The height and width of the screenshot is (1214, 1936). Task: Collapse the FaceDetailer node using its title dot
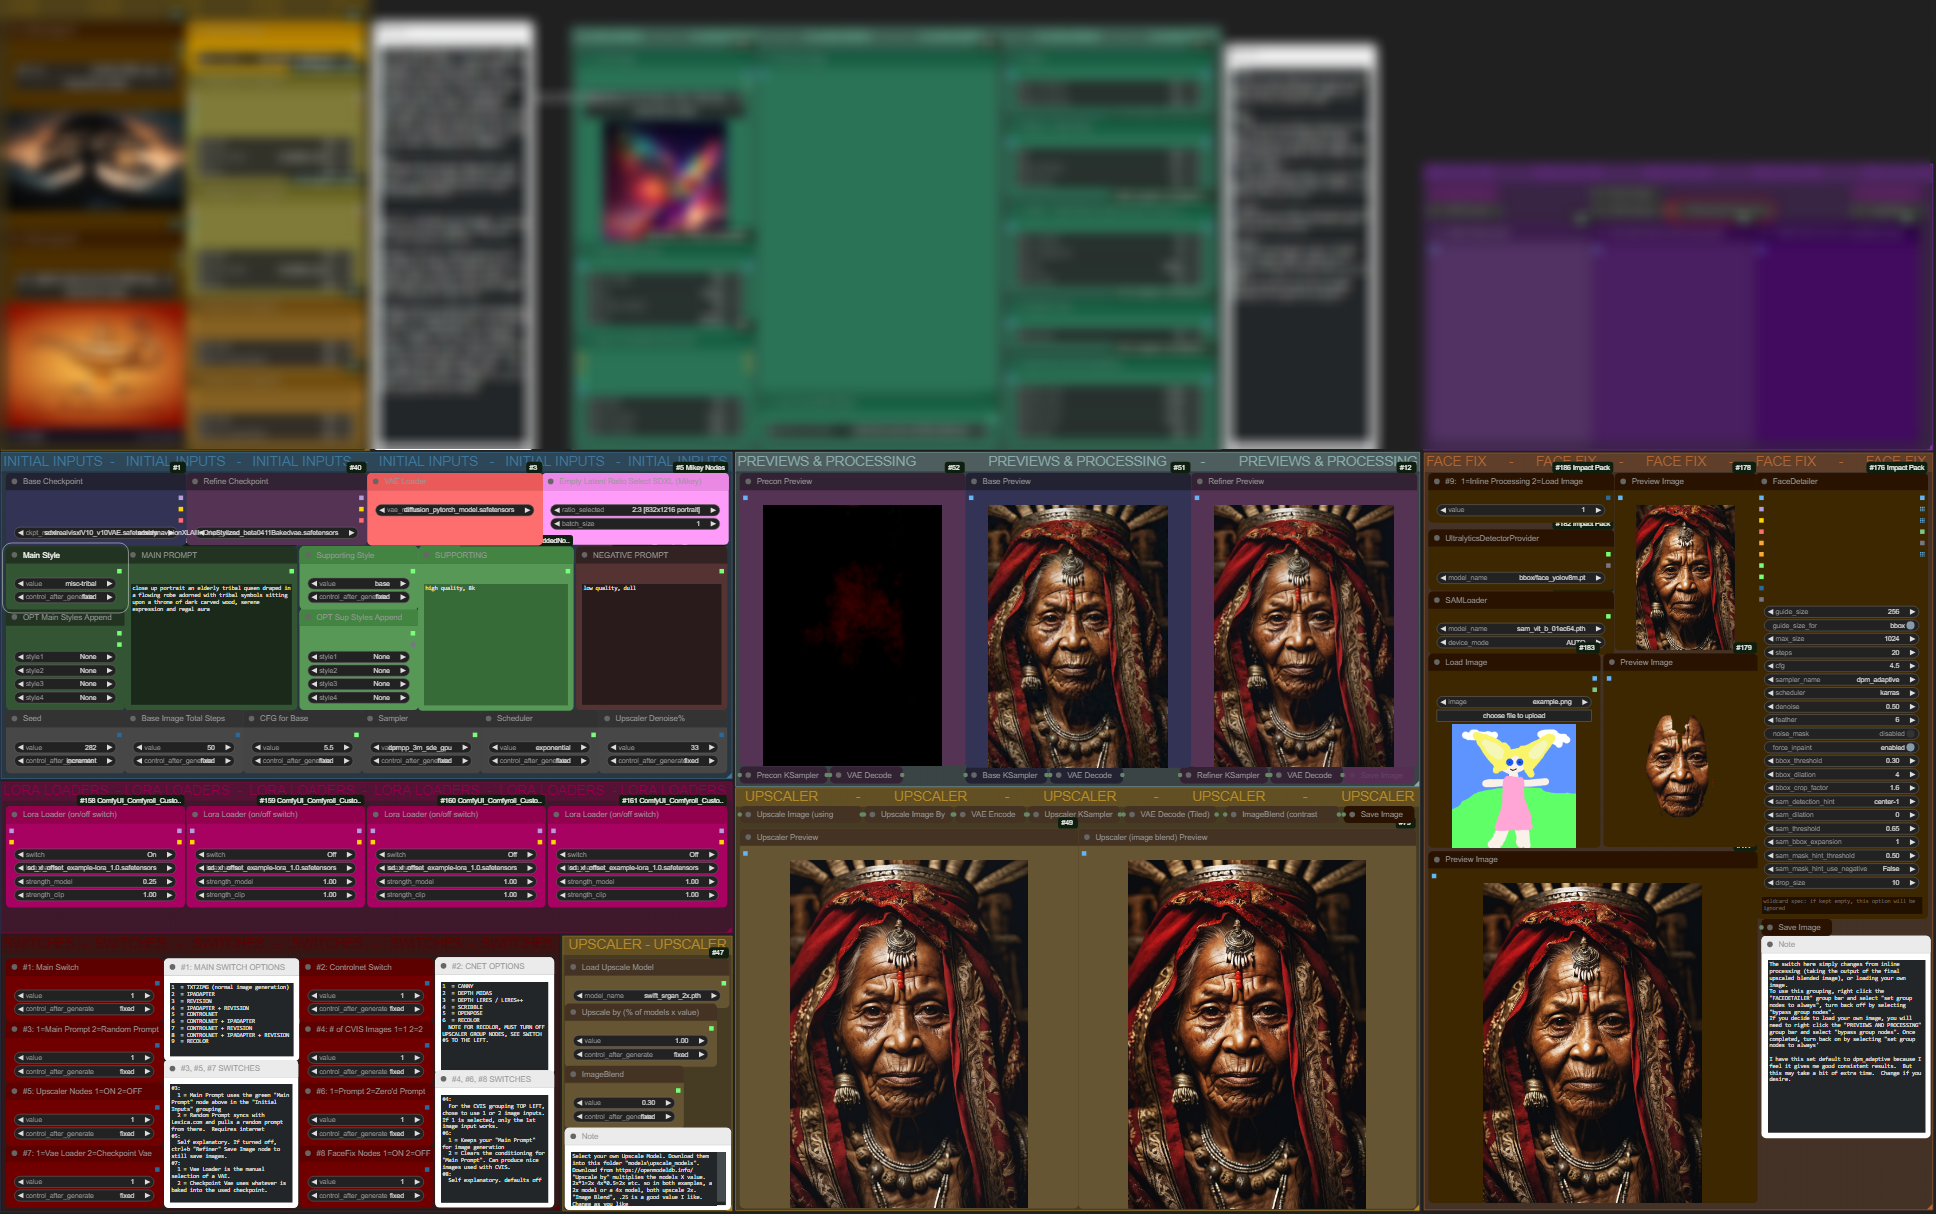click(1764, 482)
